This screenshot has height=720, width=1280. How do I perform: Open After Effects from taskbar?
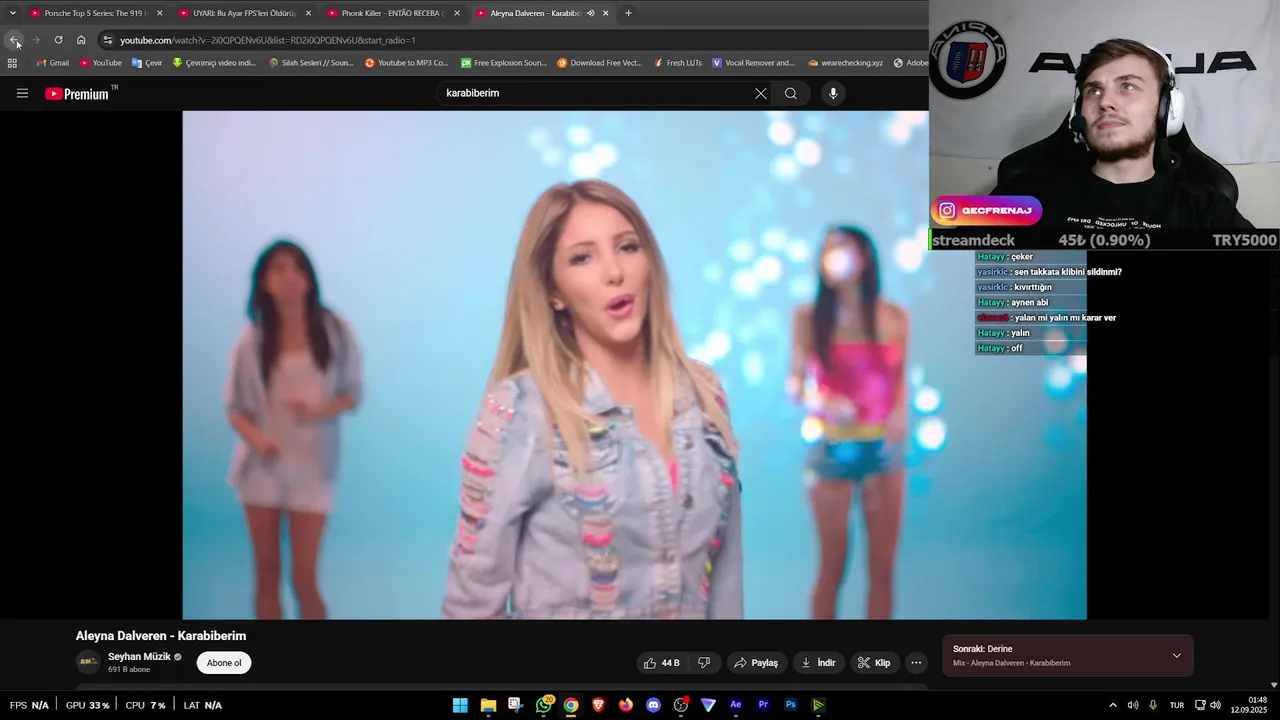[x=736, y=705]
